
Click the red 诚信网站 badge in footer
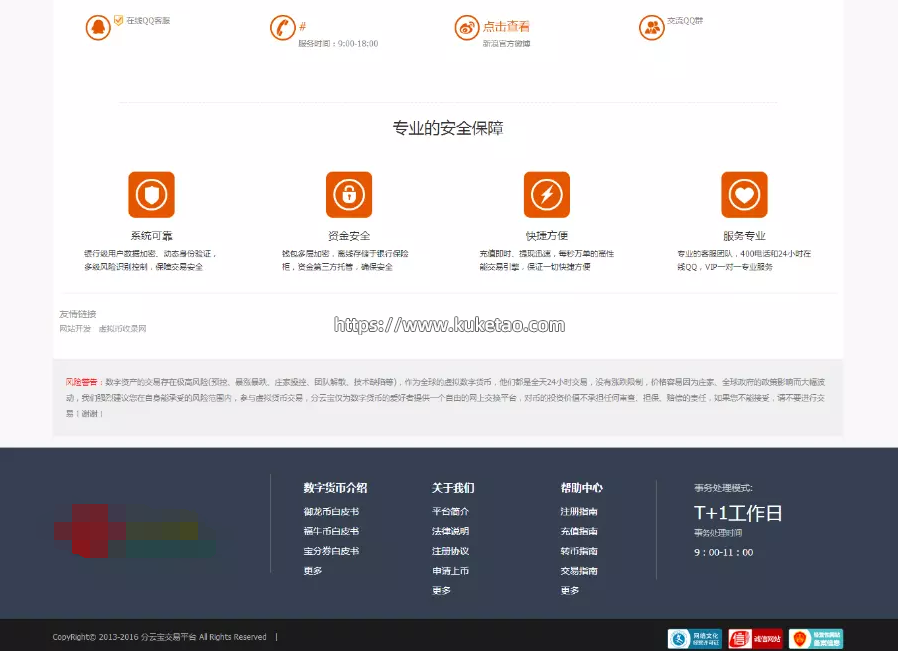tap(755, 638)
